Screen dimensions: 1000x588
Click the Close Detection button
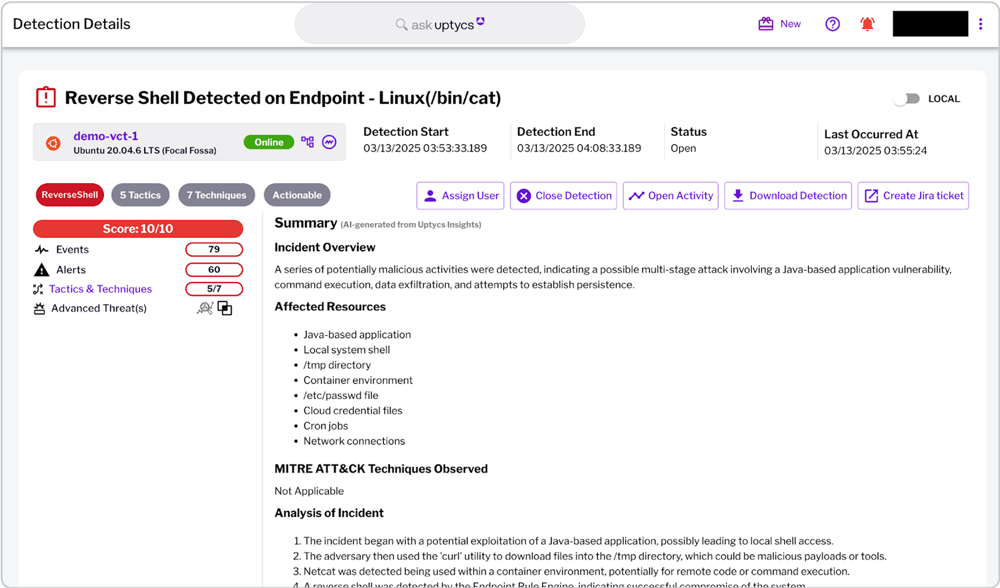pyautogui.click(x=563, y=196)
